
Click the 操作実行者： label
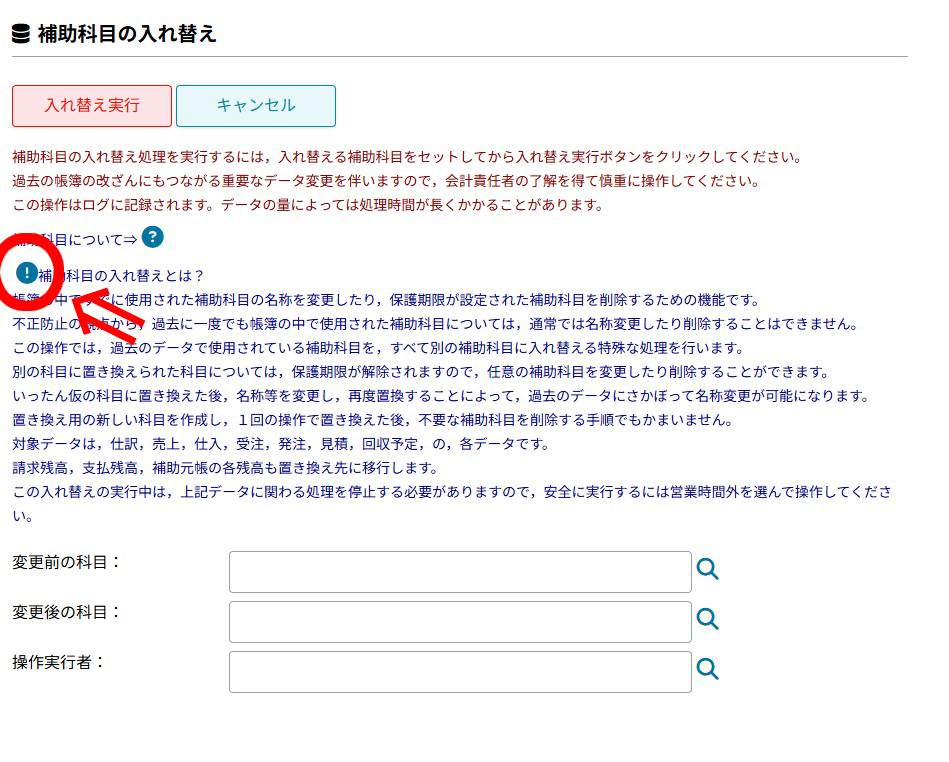click(x=59, y=662)
